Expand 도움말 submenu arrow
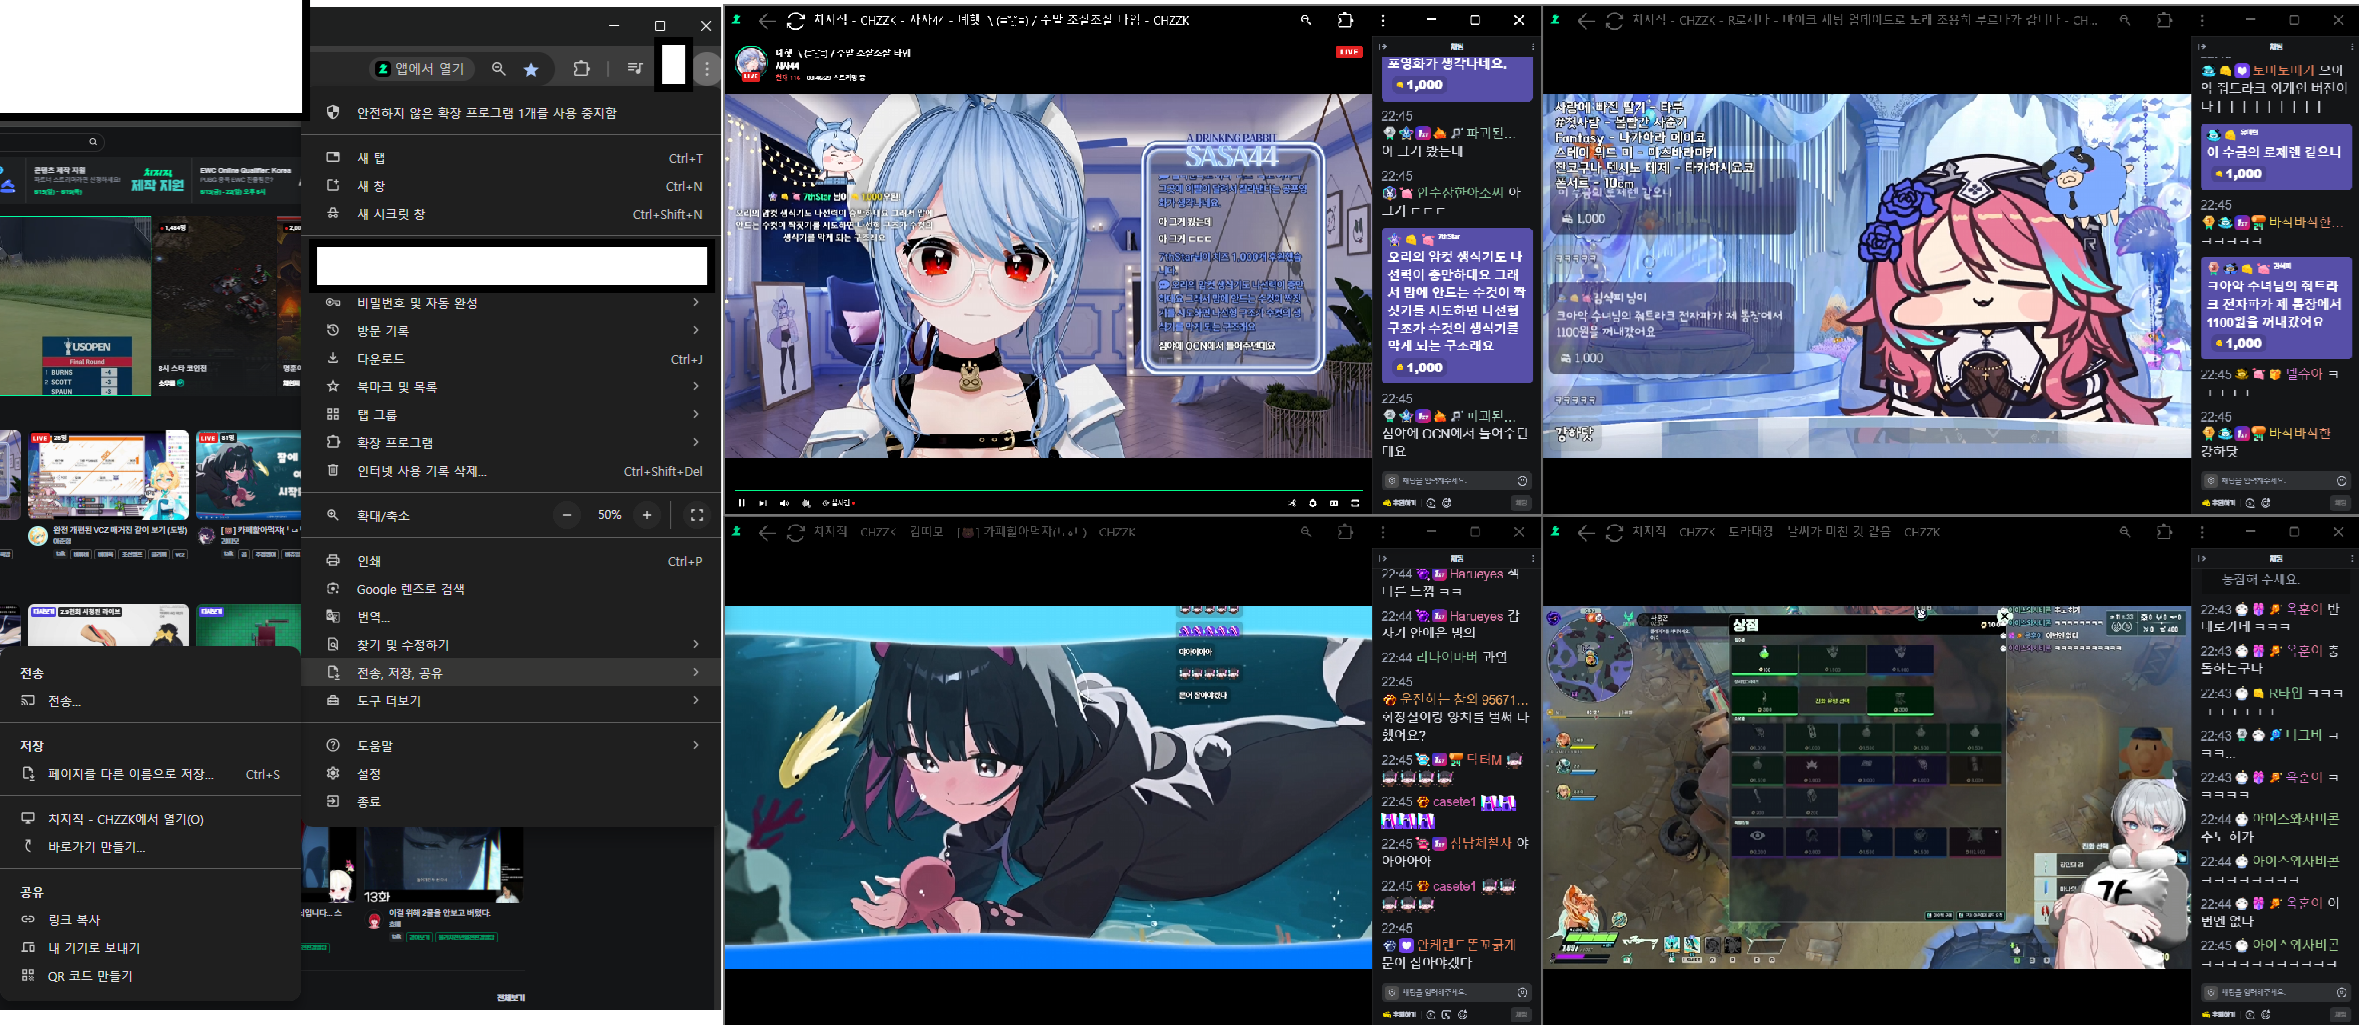 (x=696, y=745)
